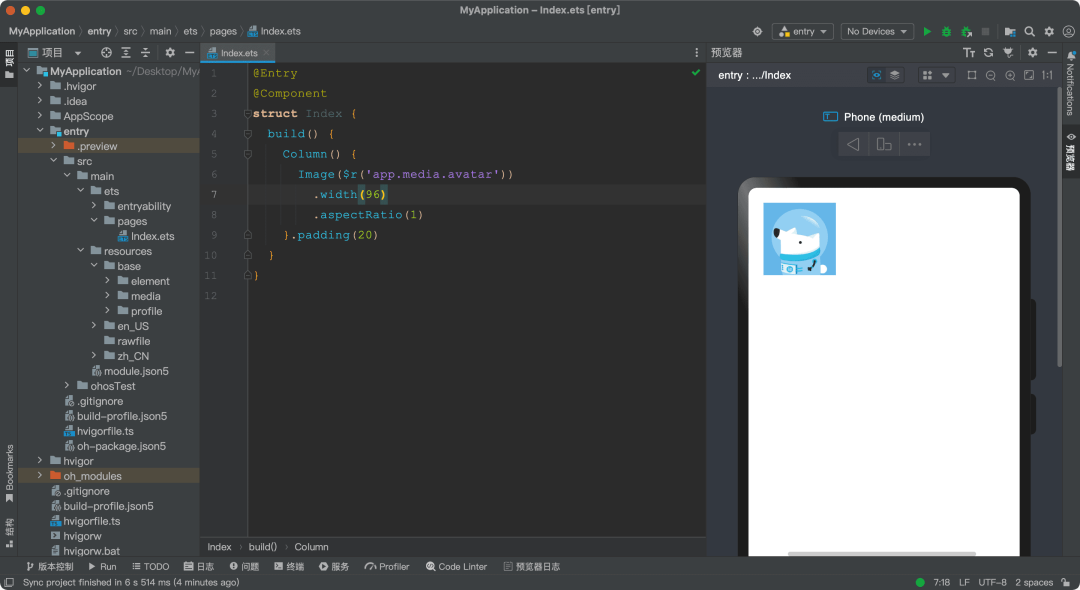Open the TODO tool tab

coord(150,567)
